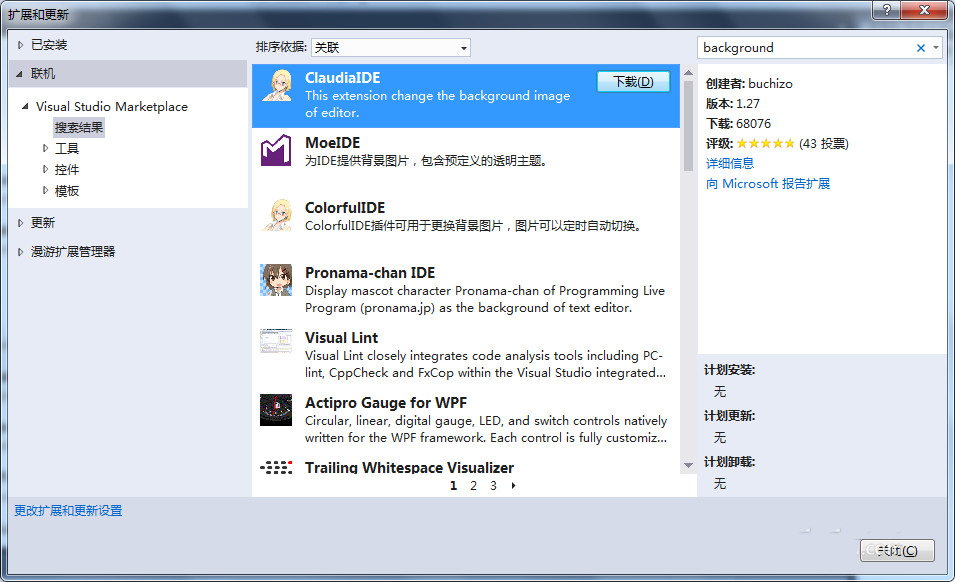Click the Actipro Gauge for WPF icon

point(276,410)
